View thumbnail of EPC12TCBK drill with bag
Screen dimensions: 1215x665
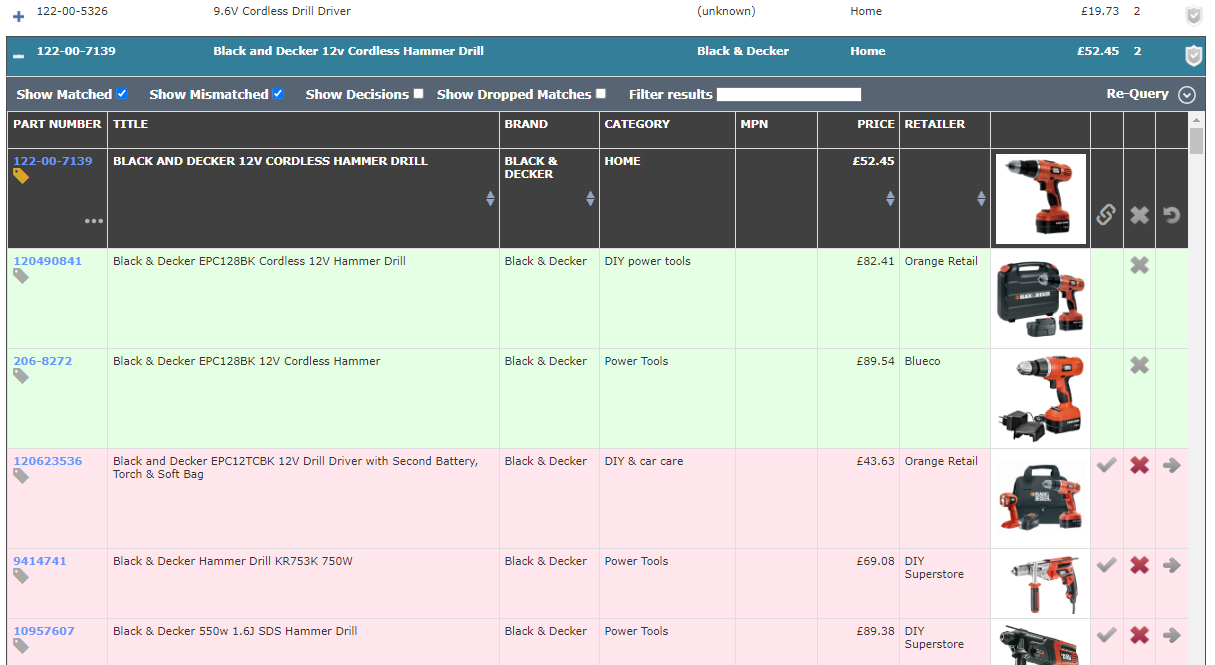click(1040, 498)
